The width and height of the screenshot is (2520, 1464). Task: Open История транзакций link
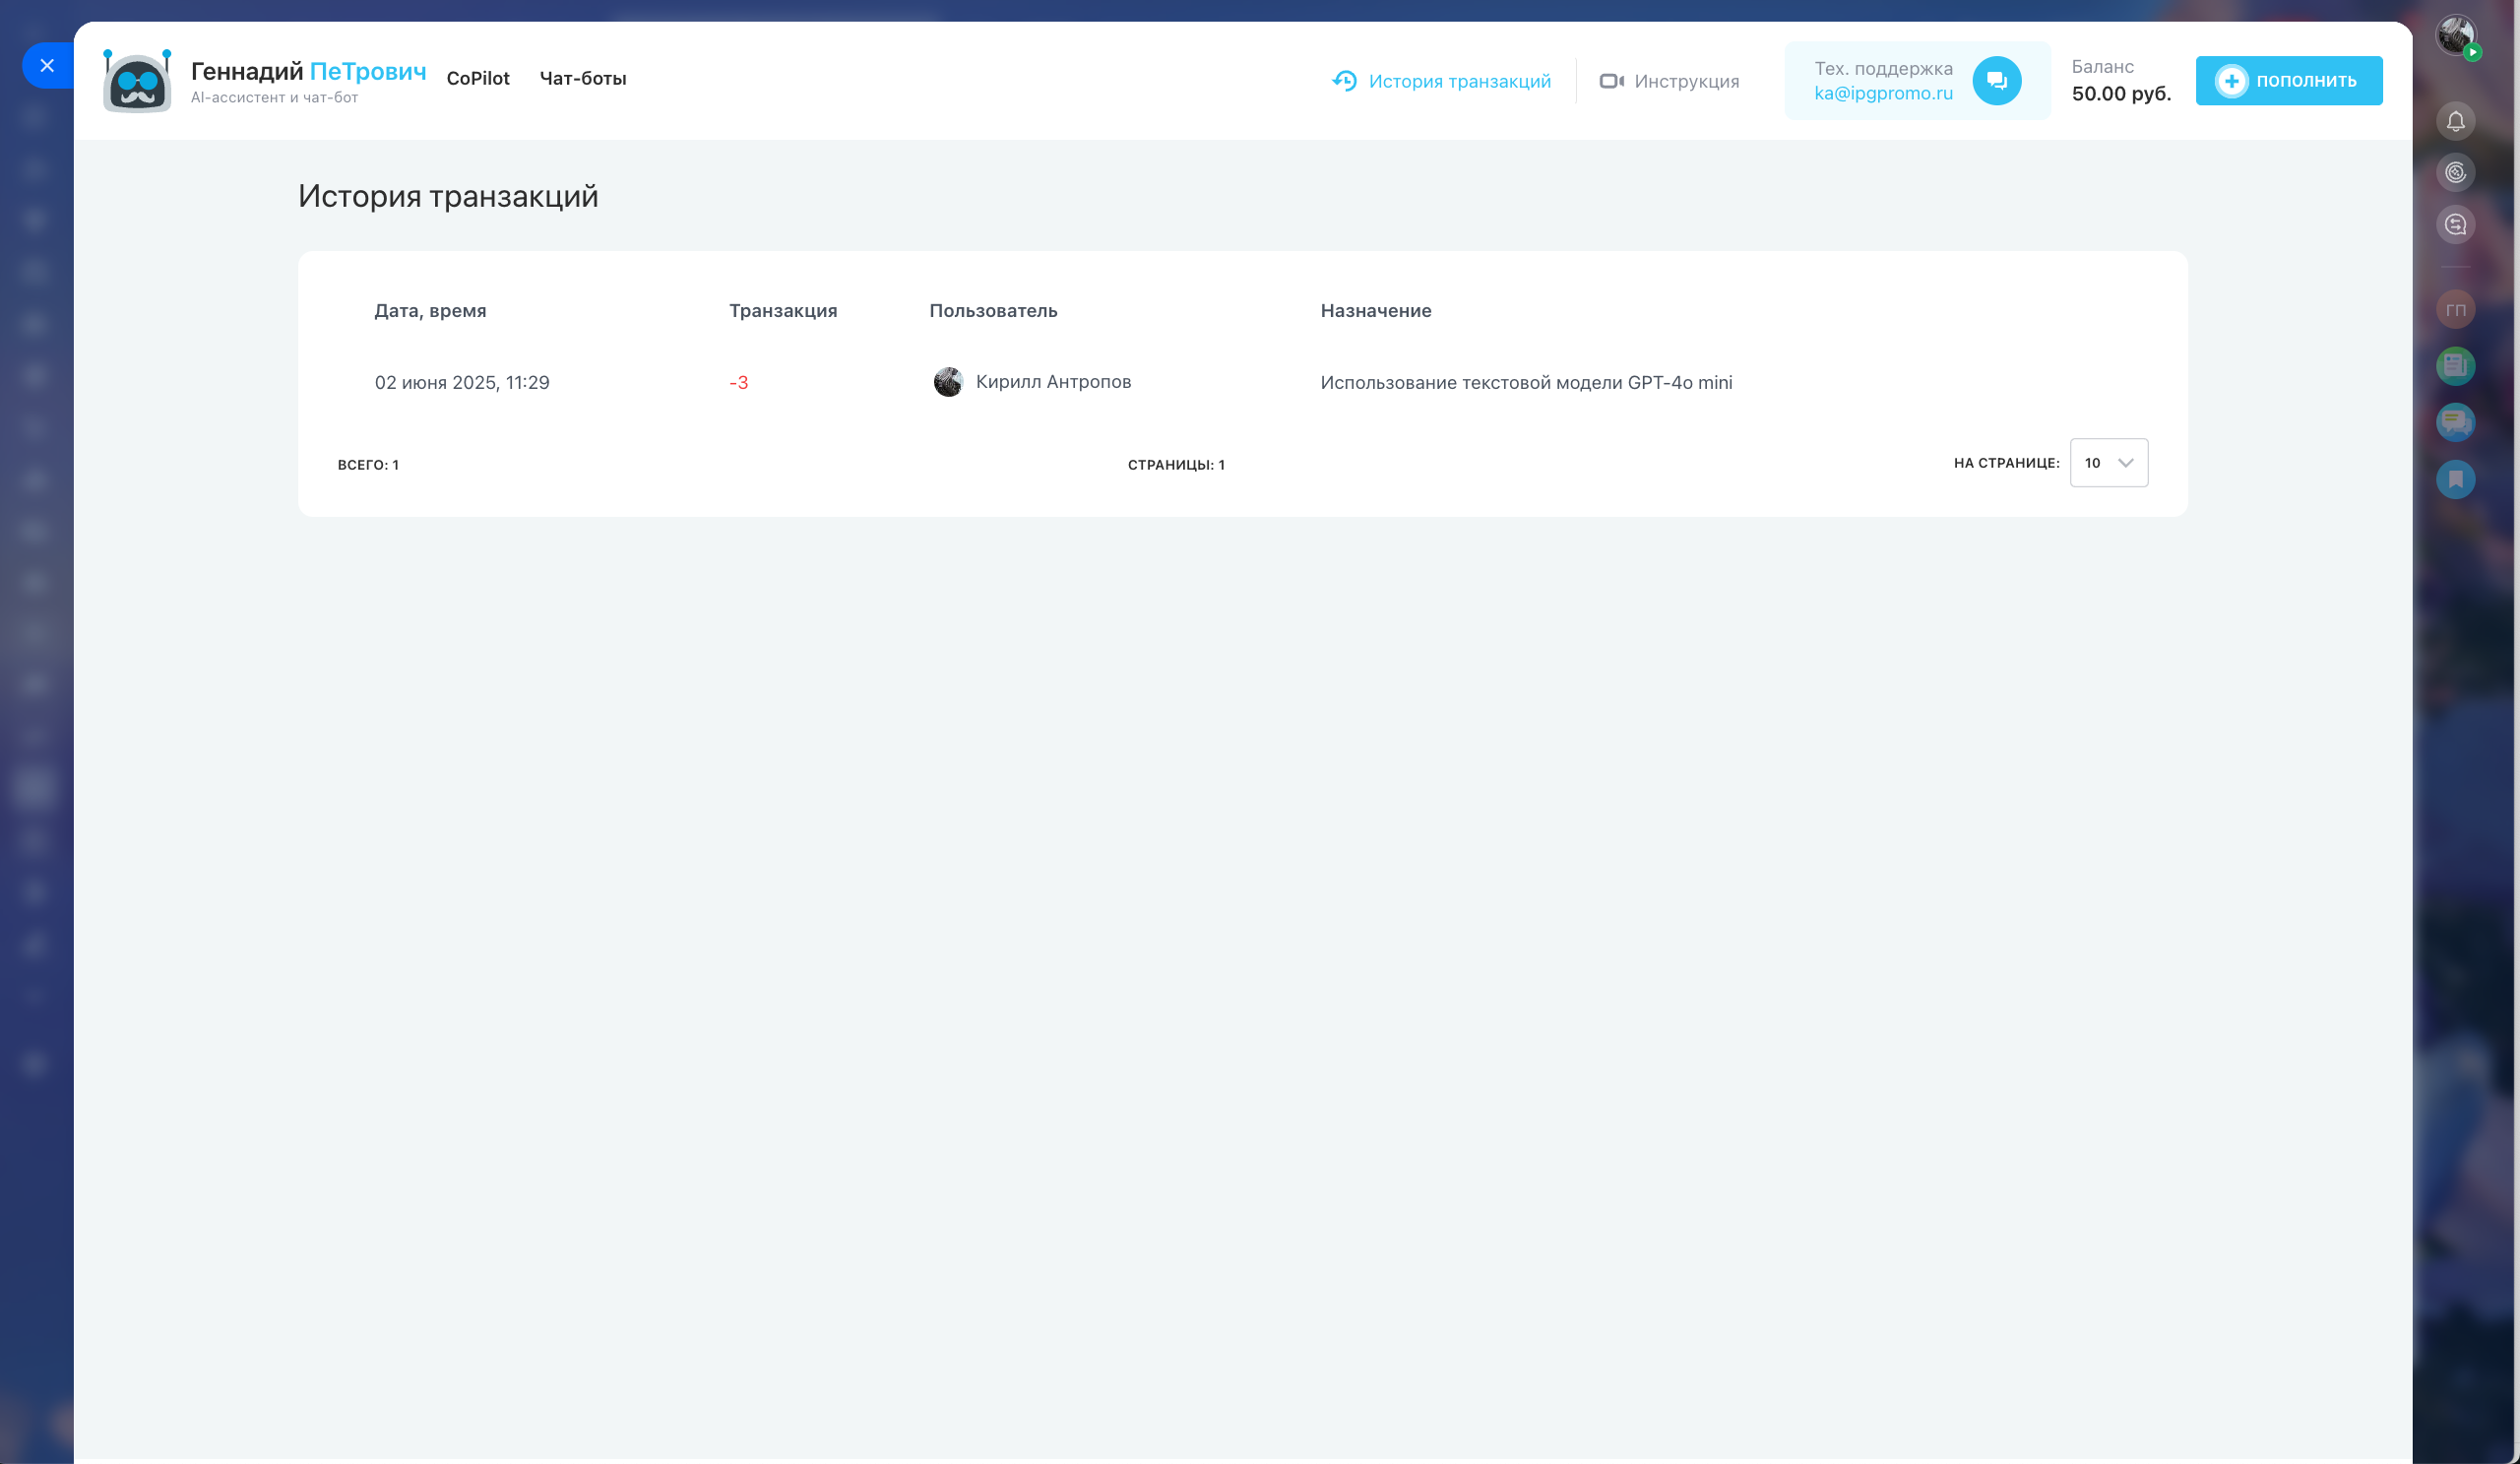1441,81
